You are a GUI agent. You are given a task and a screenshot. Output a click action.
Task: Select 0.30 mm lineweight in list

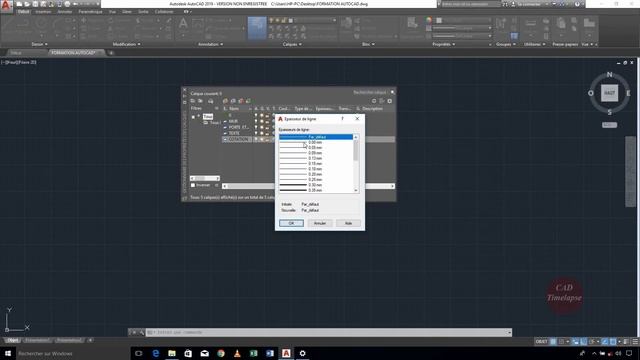[x=316, y=185]
